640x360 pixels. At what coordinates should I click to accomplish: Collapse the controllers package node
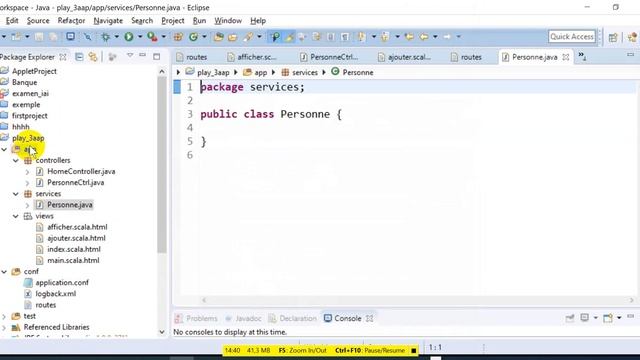pyautogui.click(x=16, y=160)
